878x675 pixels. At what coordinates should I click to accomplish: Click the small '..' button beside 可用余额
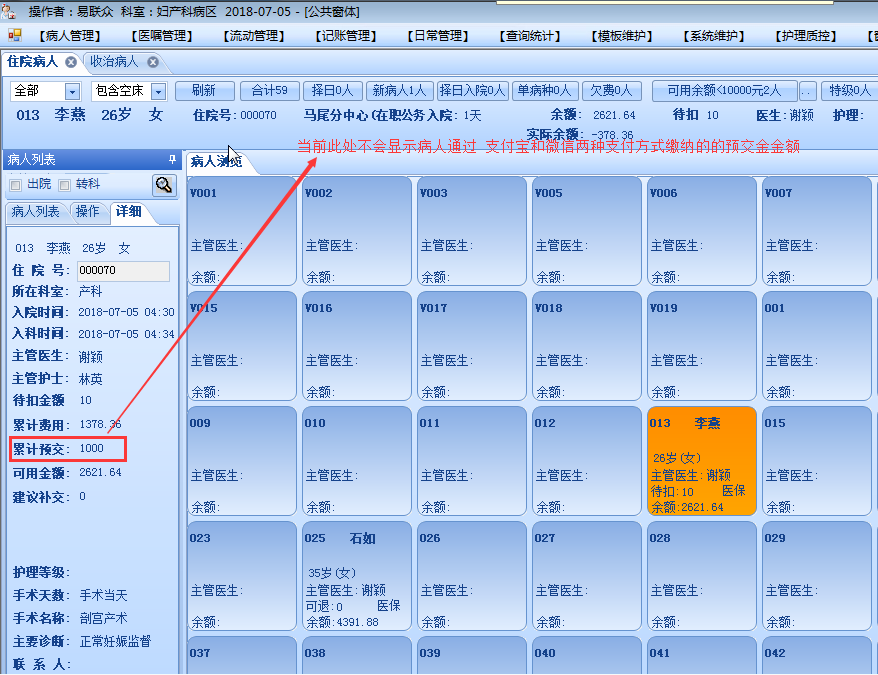[x=807, y=91]
